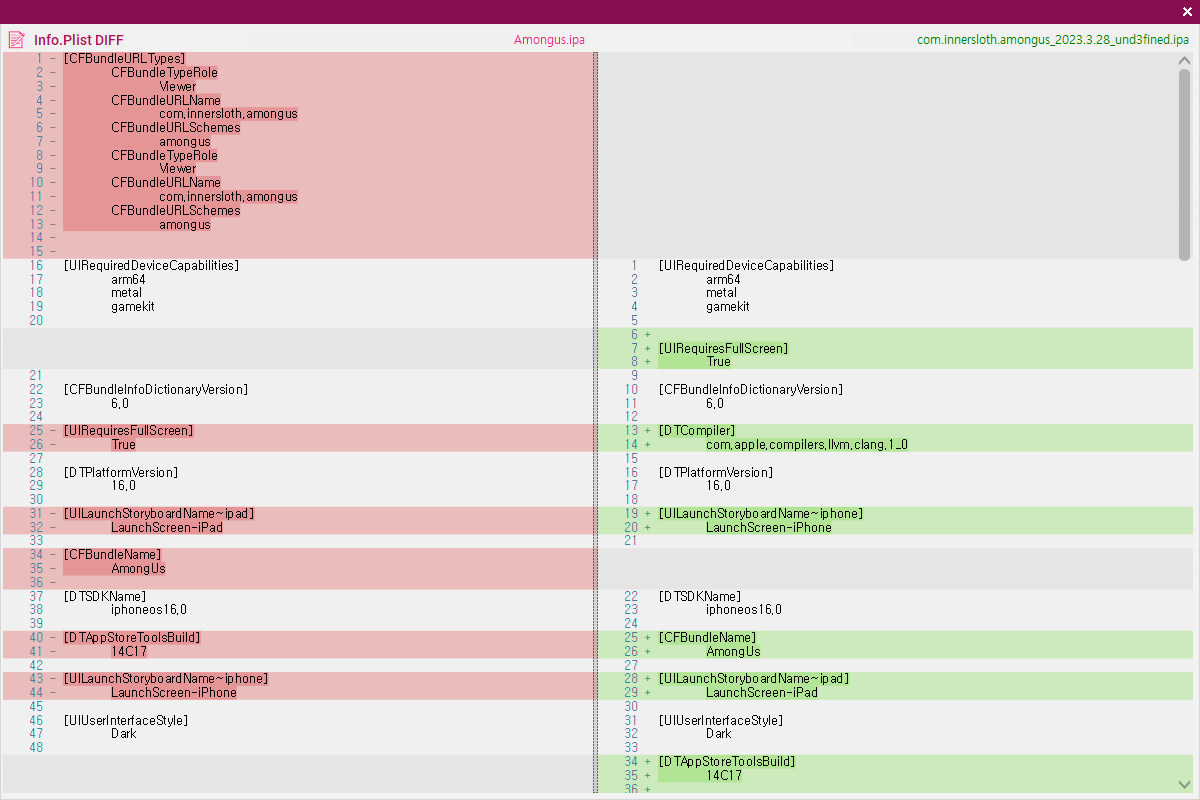The width and height of the screenshot is (1200, 800).
Task: Click the vertical scrollbar thumb
Action: click(x=1185, y=165)
